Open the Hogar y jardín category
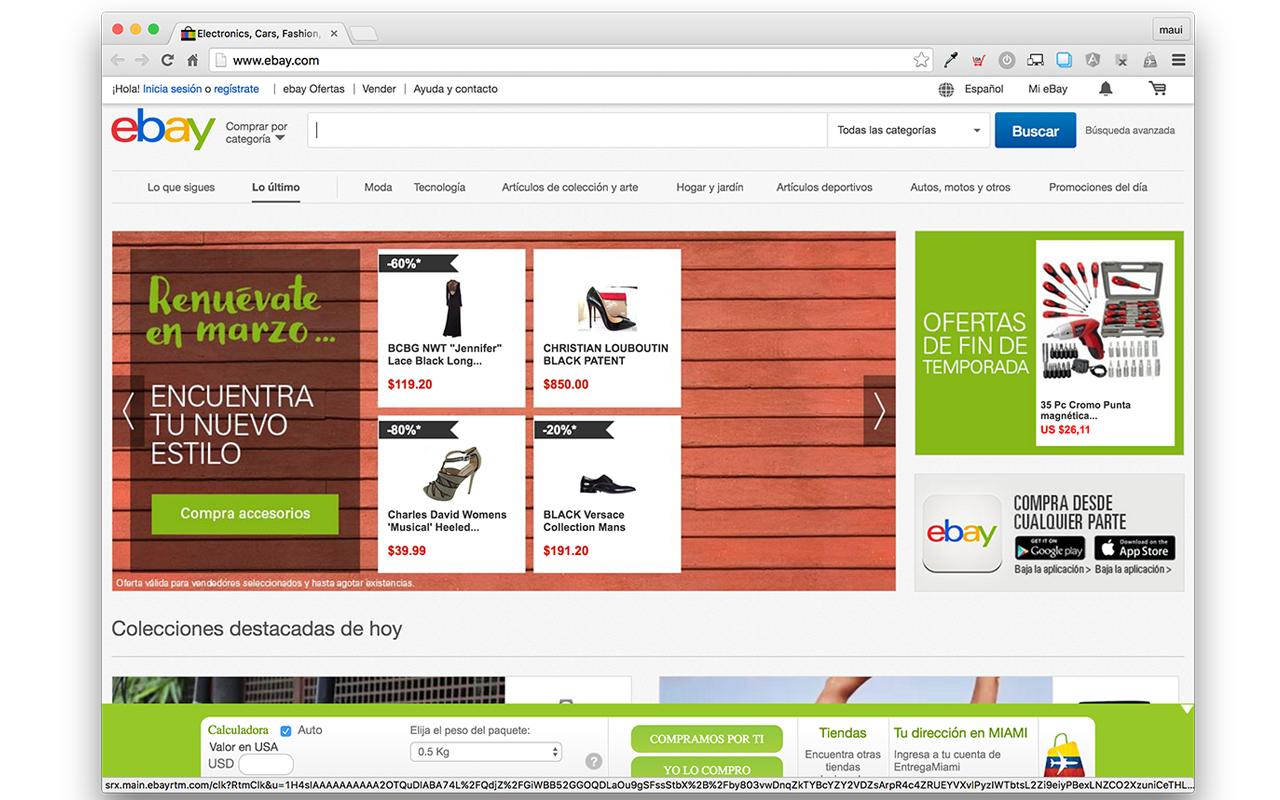 click(x=710, y=187)
